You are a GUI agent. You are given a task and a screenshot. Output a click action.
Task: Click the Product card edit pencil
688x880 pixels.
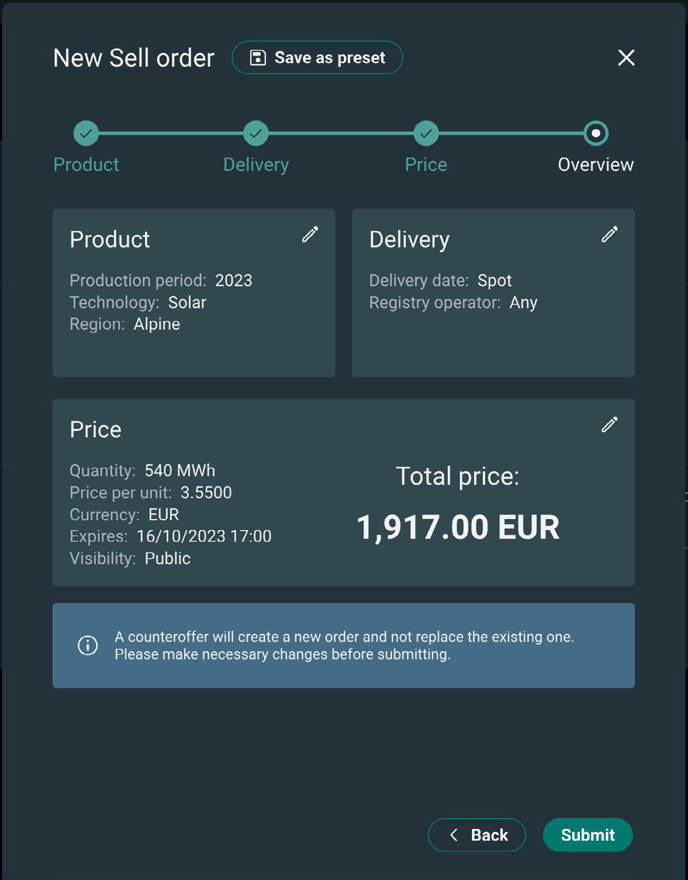tap(310, 234)
